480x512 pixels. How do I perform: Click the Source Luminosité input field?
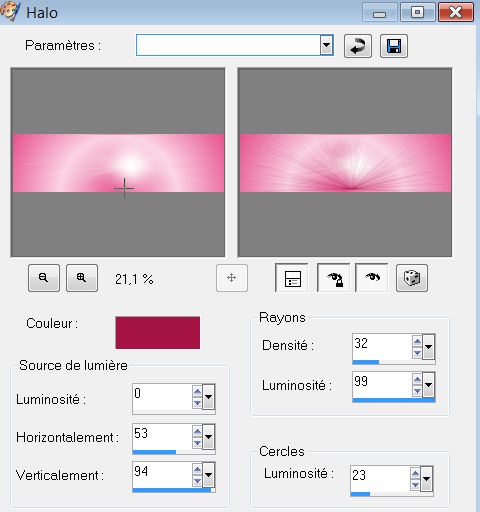(x=162, y=397)
